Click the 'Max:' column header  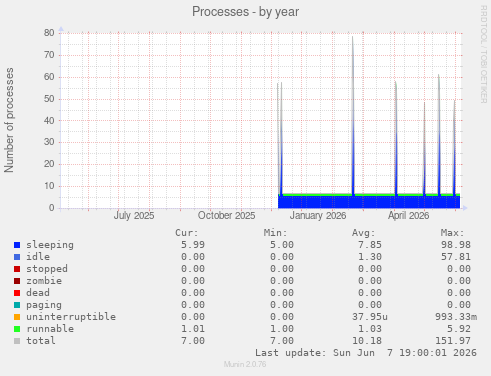(452, 233)
